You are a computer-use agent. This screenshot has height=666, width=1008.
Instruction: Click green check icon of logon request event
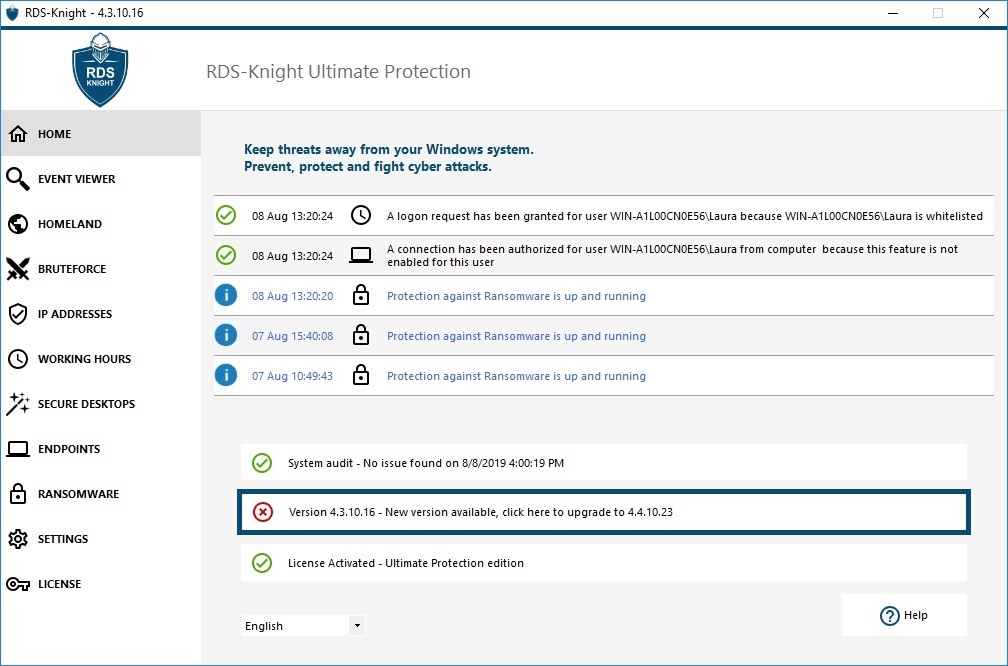pos(226,215)
